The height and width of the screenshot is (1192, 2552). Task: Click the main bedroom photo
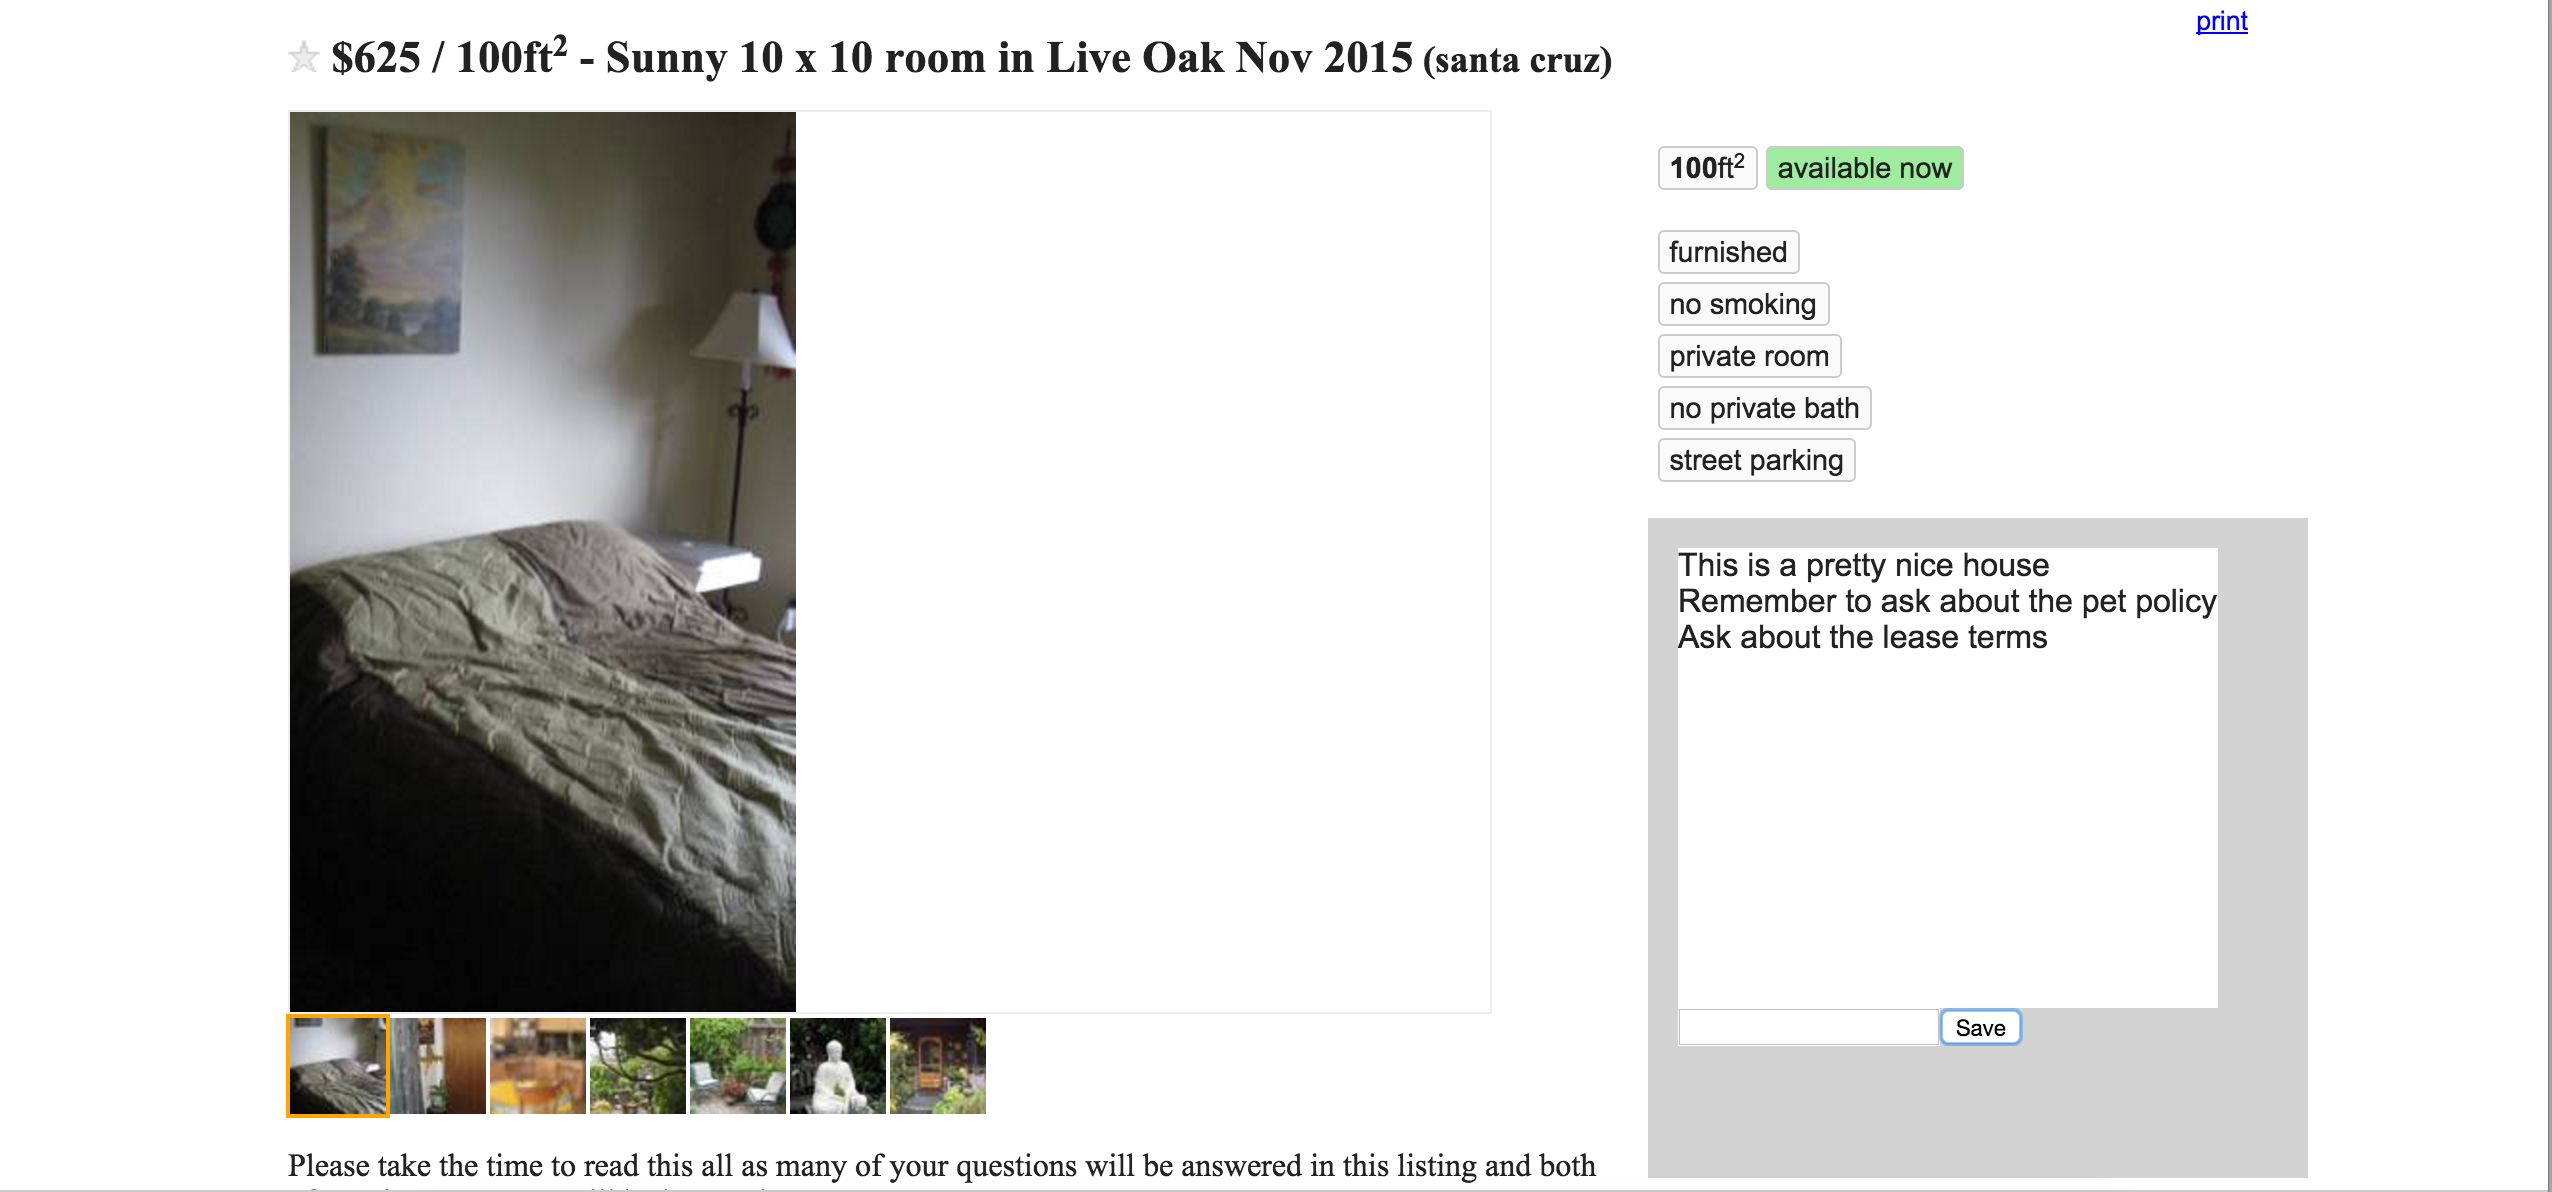[x=543, y=562]
